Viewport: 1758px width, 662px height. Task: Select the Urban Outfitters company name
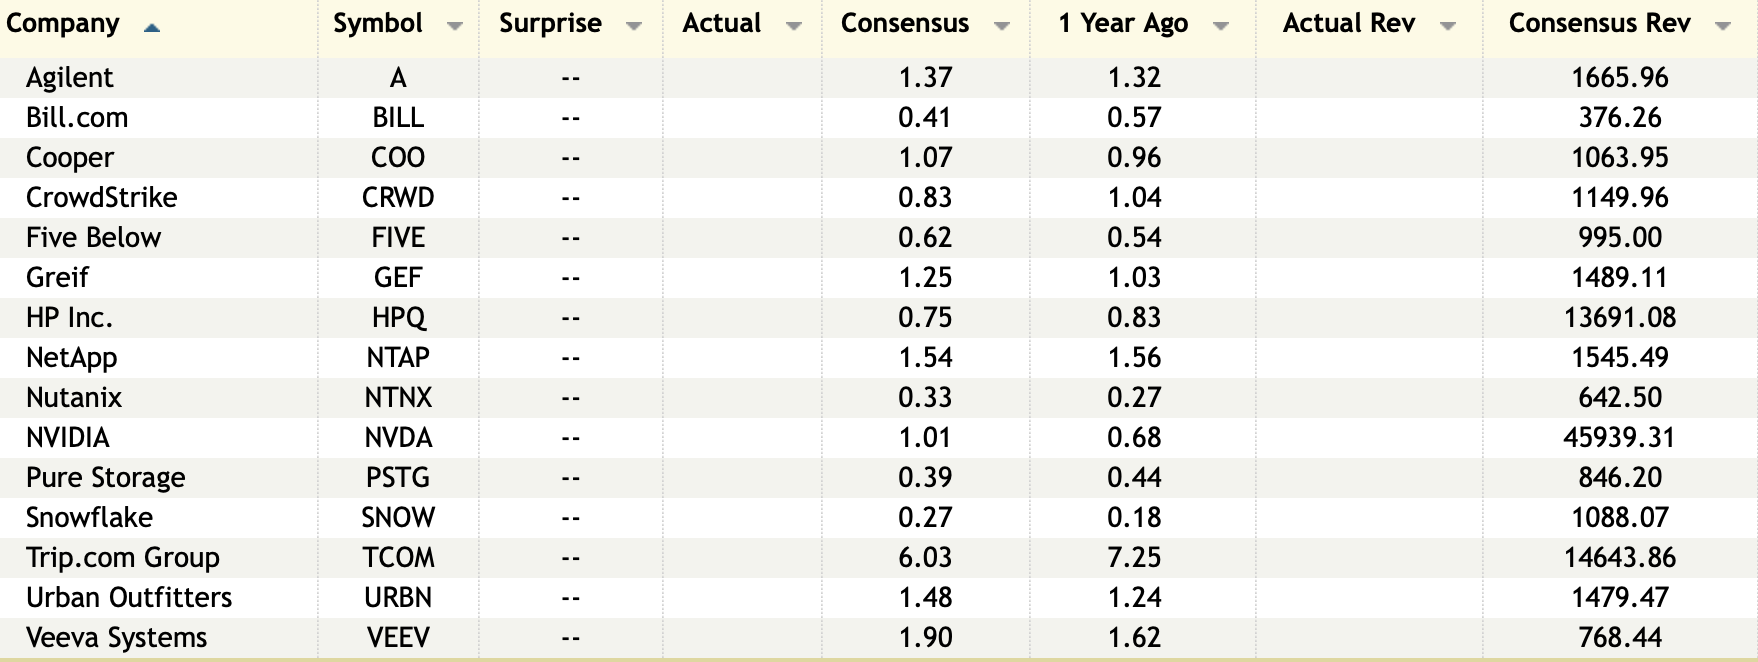coord(129,598)
